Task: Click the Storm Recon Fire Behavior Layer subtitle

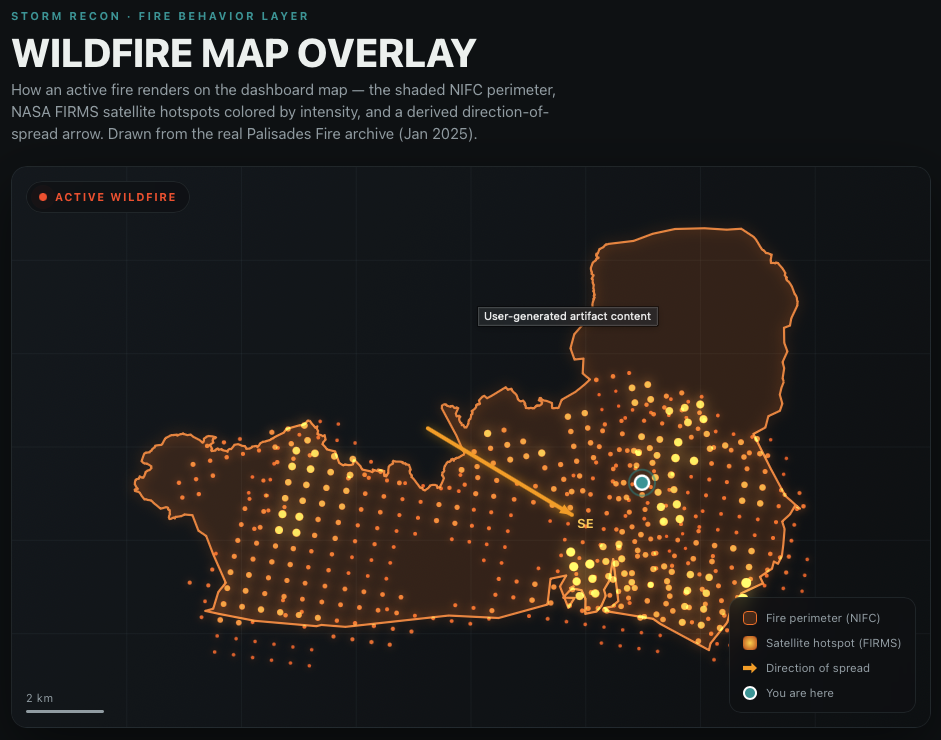Action: point(160,16)
